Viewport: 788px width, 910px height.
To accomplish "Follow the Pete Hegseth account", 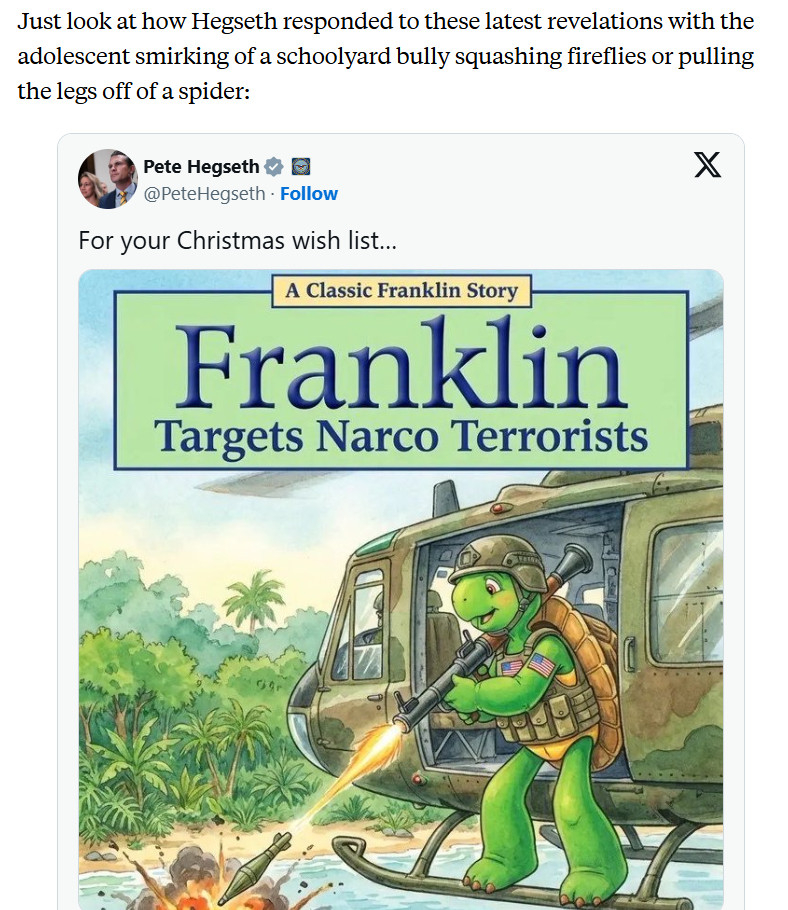I will click(x=309, y=194).
